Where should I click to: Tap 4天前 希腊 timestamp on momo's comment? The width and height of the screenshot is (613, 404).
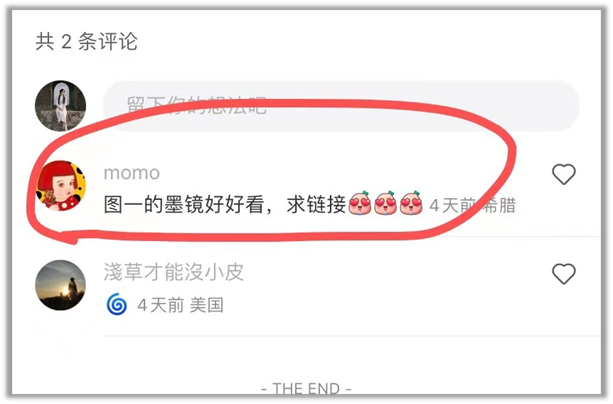[473, 205]
